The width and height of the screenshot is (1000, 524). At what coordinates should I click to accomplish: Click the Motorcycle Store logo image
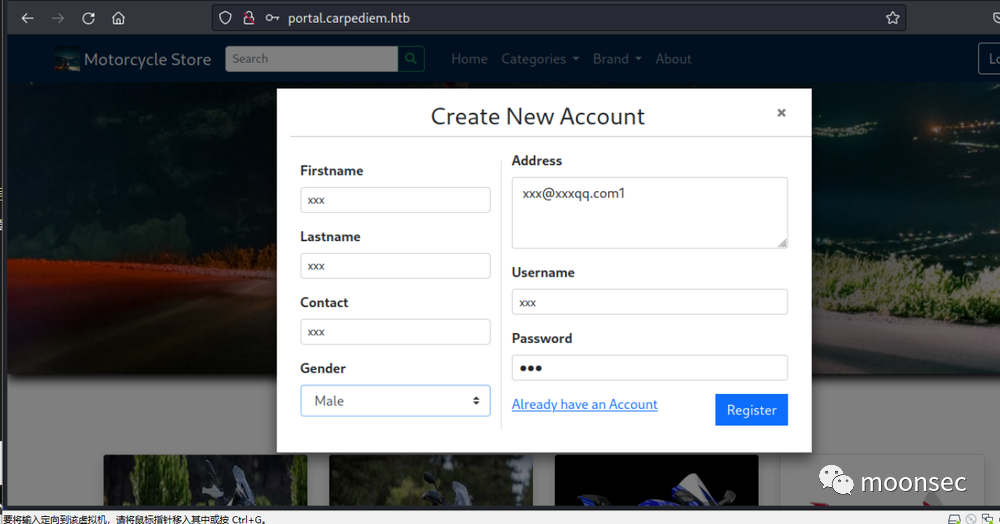pyautogui.click(x=67, y=59)
